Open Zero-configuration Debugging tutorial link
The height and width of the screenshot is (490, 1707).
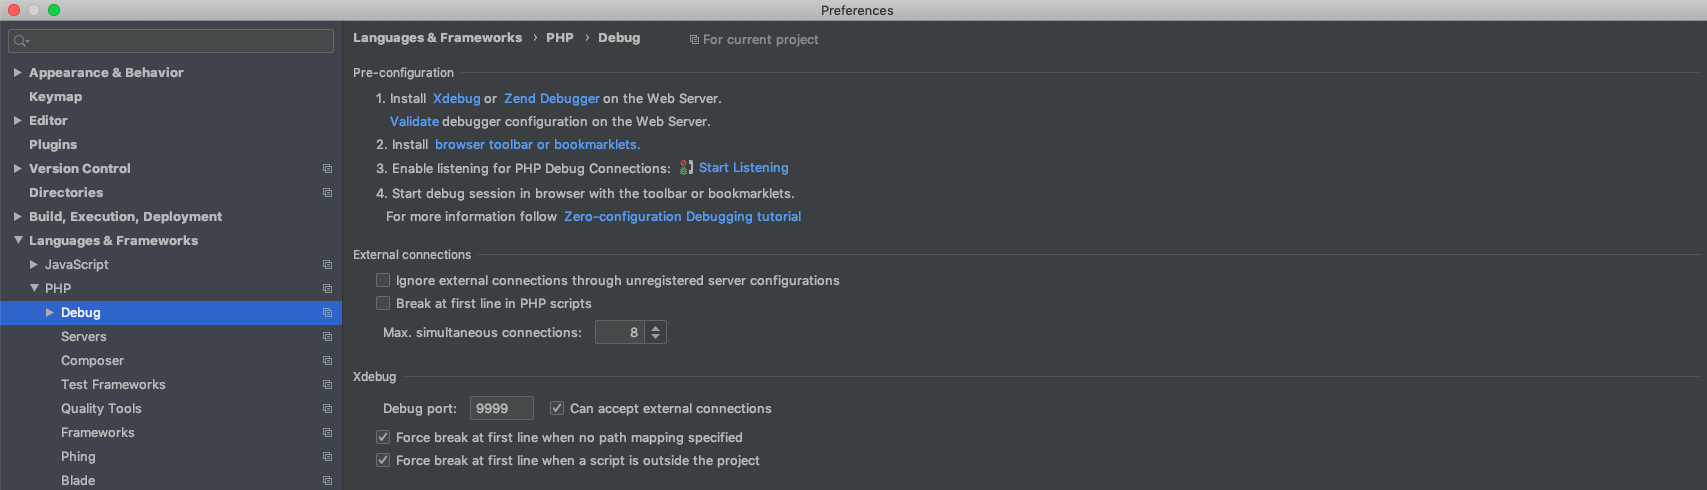(x=682, y=217)
